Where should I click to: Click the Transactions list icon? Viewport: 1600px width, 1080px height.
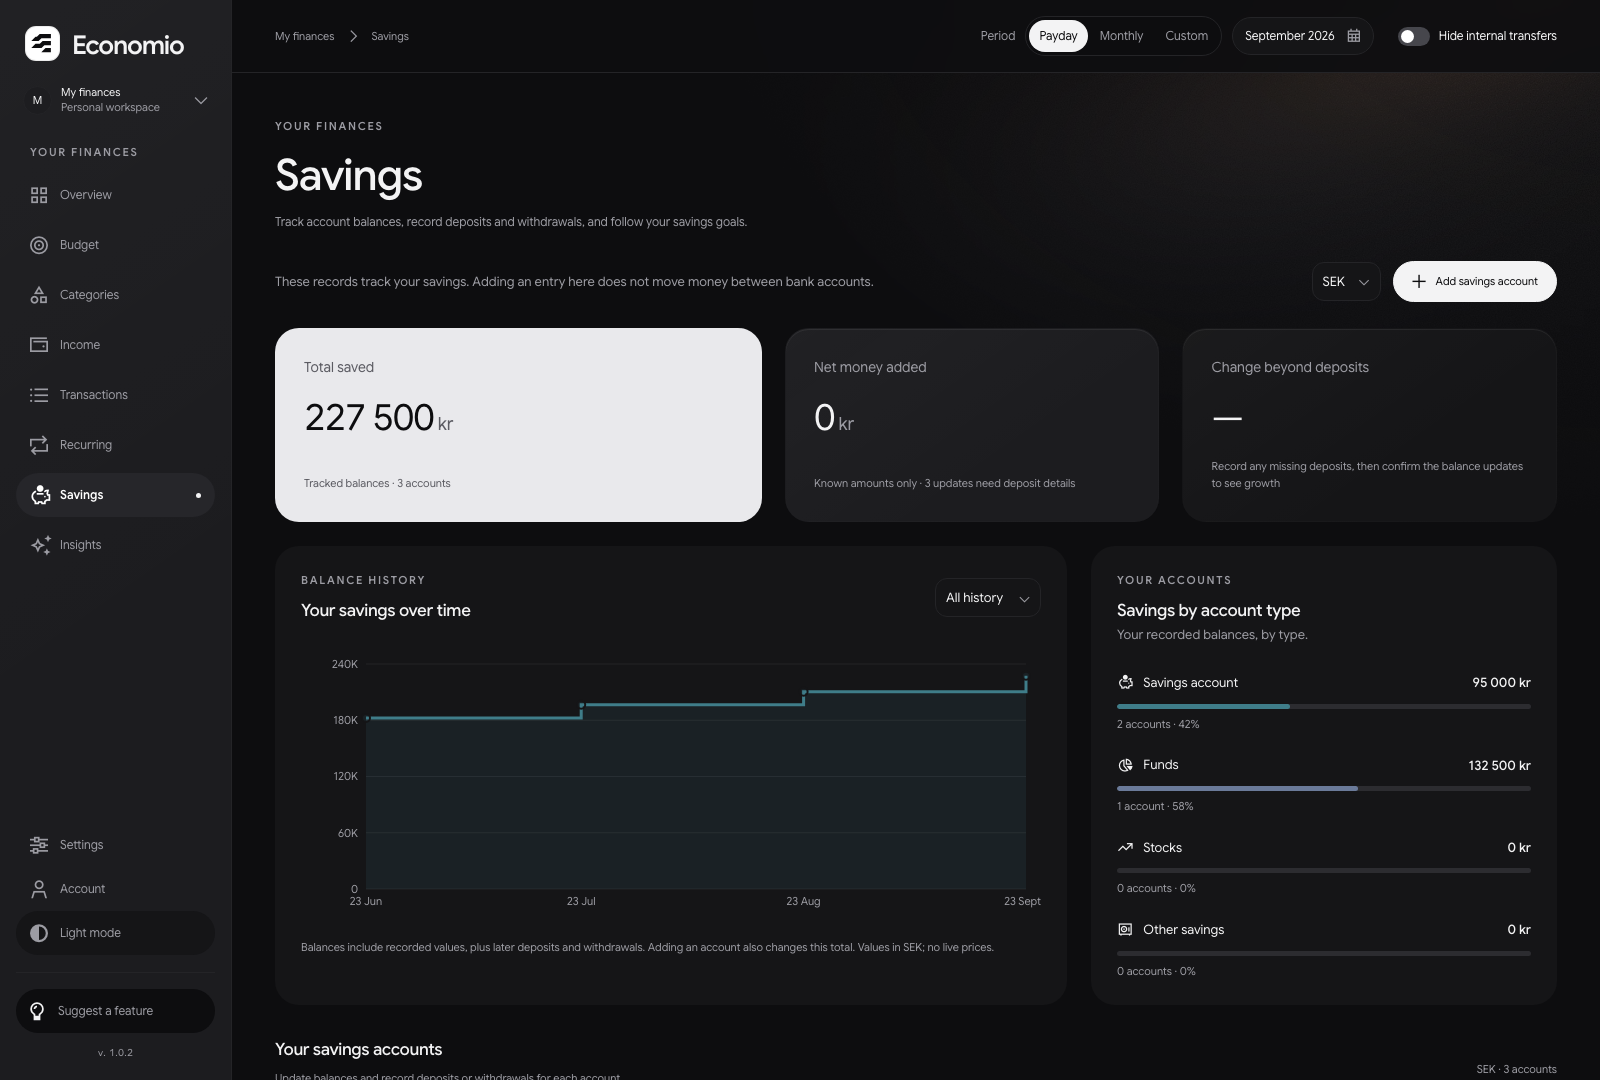tap(39, 395)
